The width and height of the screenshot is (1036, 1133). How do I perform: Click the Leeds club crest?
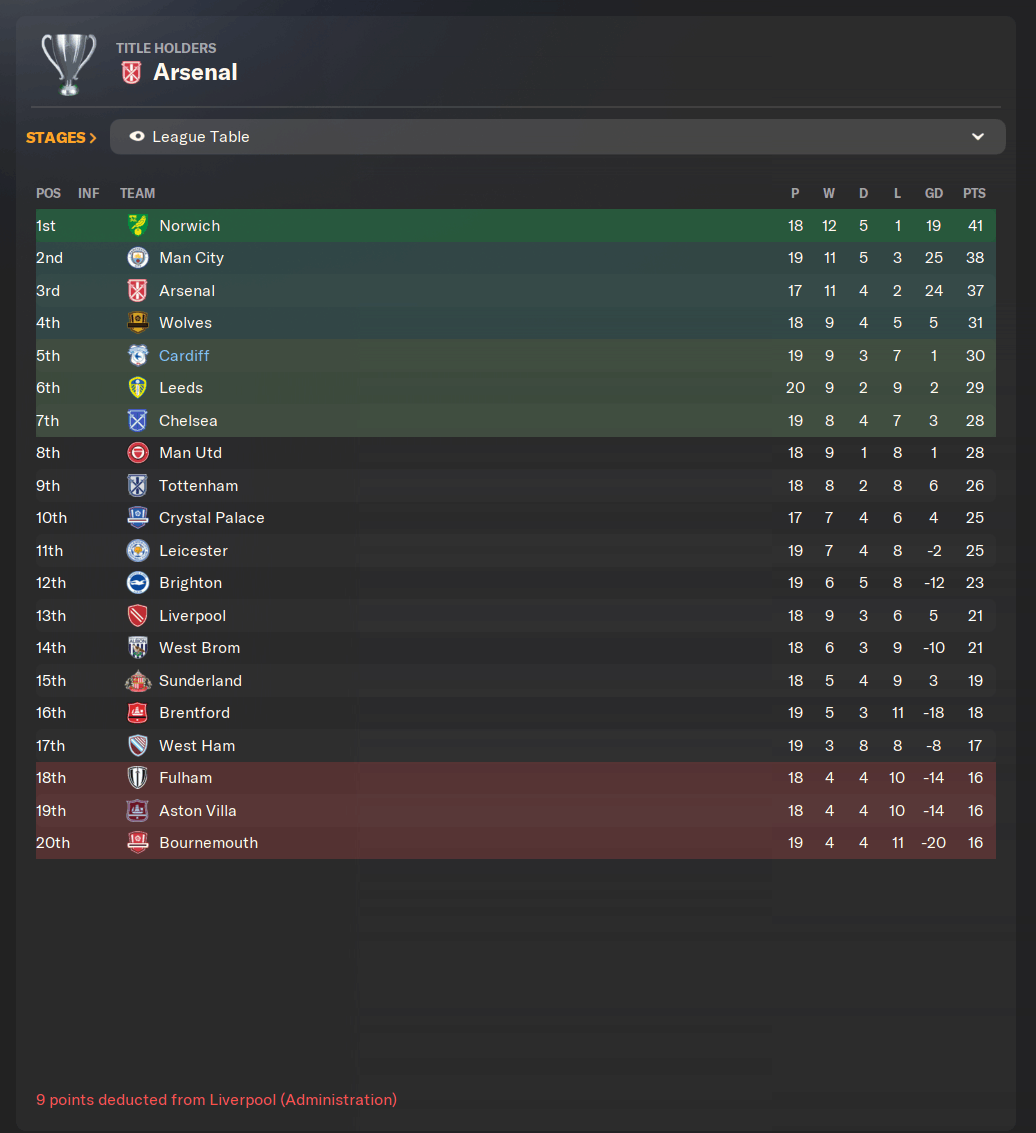click(138, 388)
